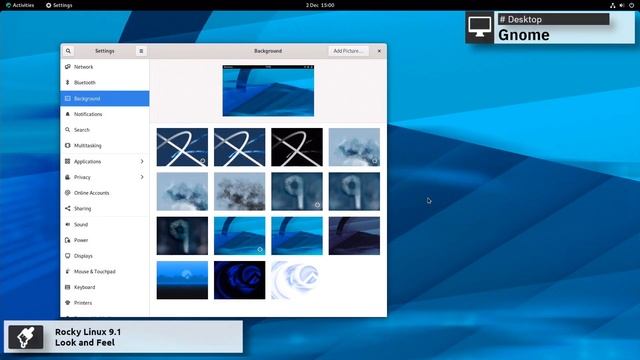Click the Network globe icon

pos(68,67)
